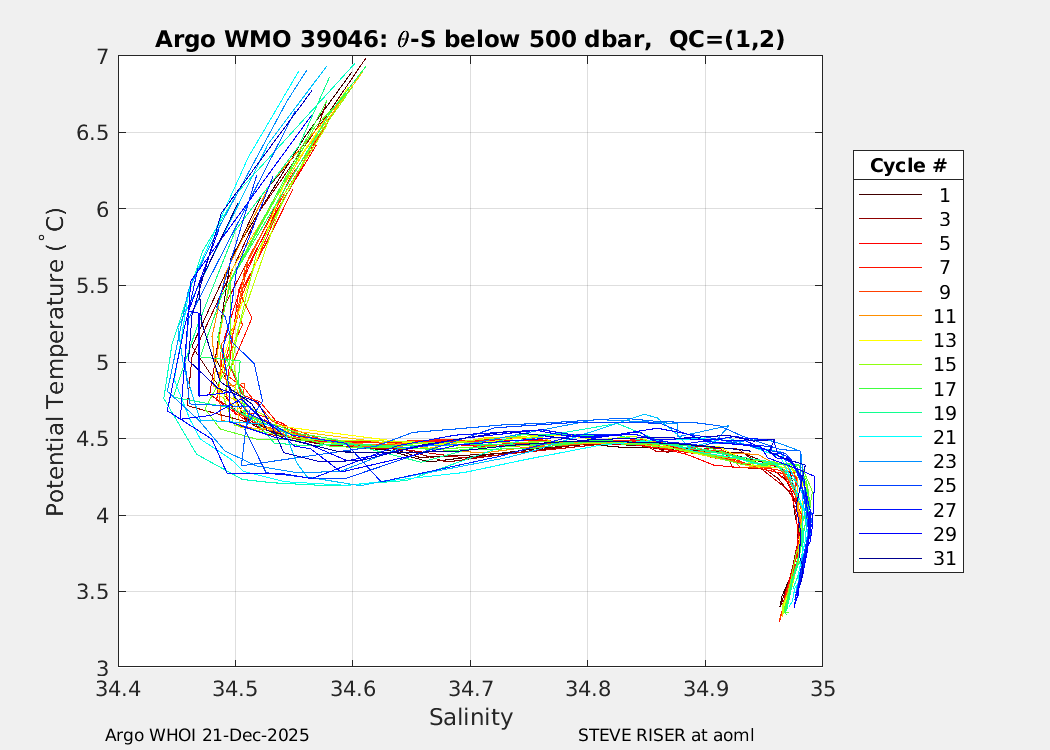
Task: Click the legend label number 3
Action: coord(944,219)
